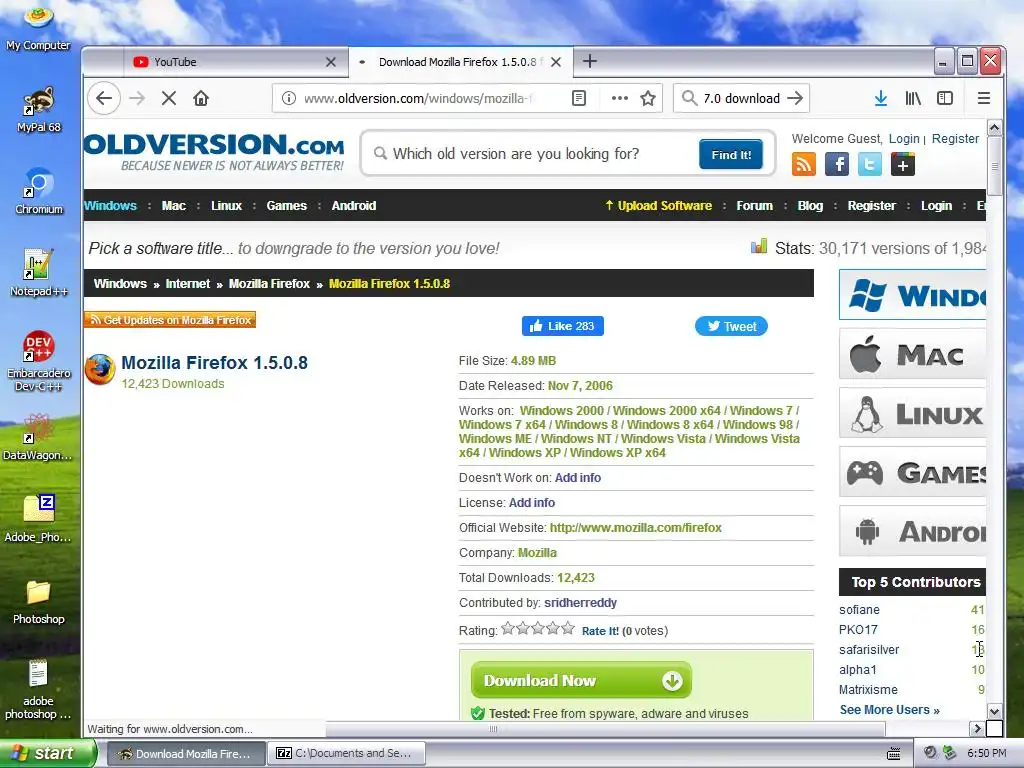1024x768 pixels.
Task: Select the Android category in nav bar
Action: click(x=354, y=206)
